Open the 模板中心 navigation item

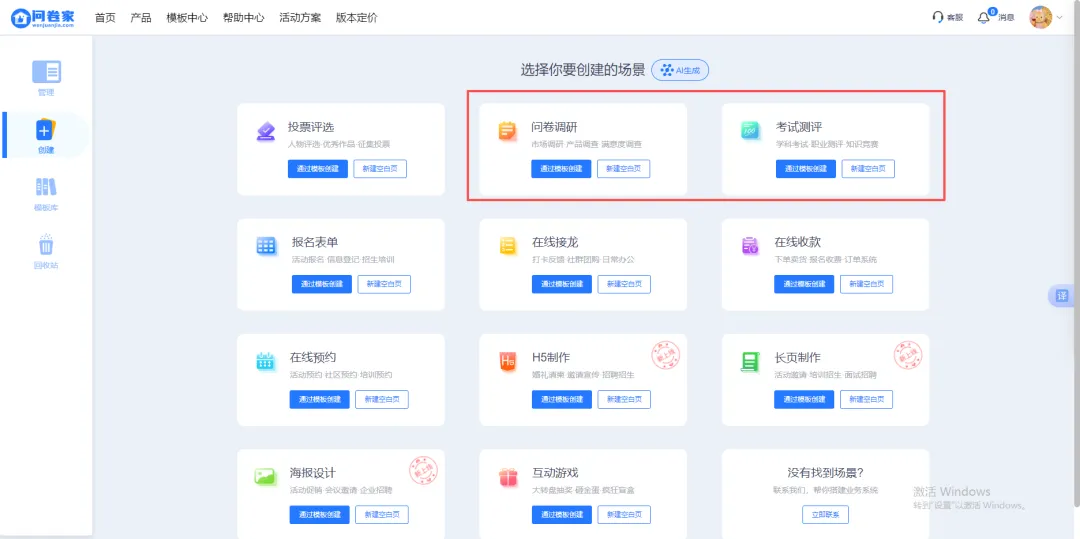187,18
